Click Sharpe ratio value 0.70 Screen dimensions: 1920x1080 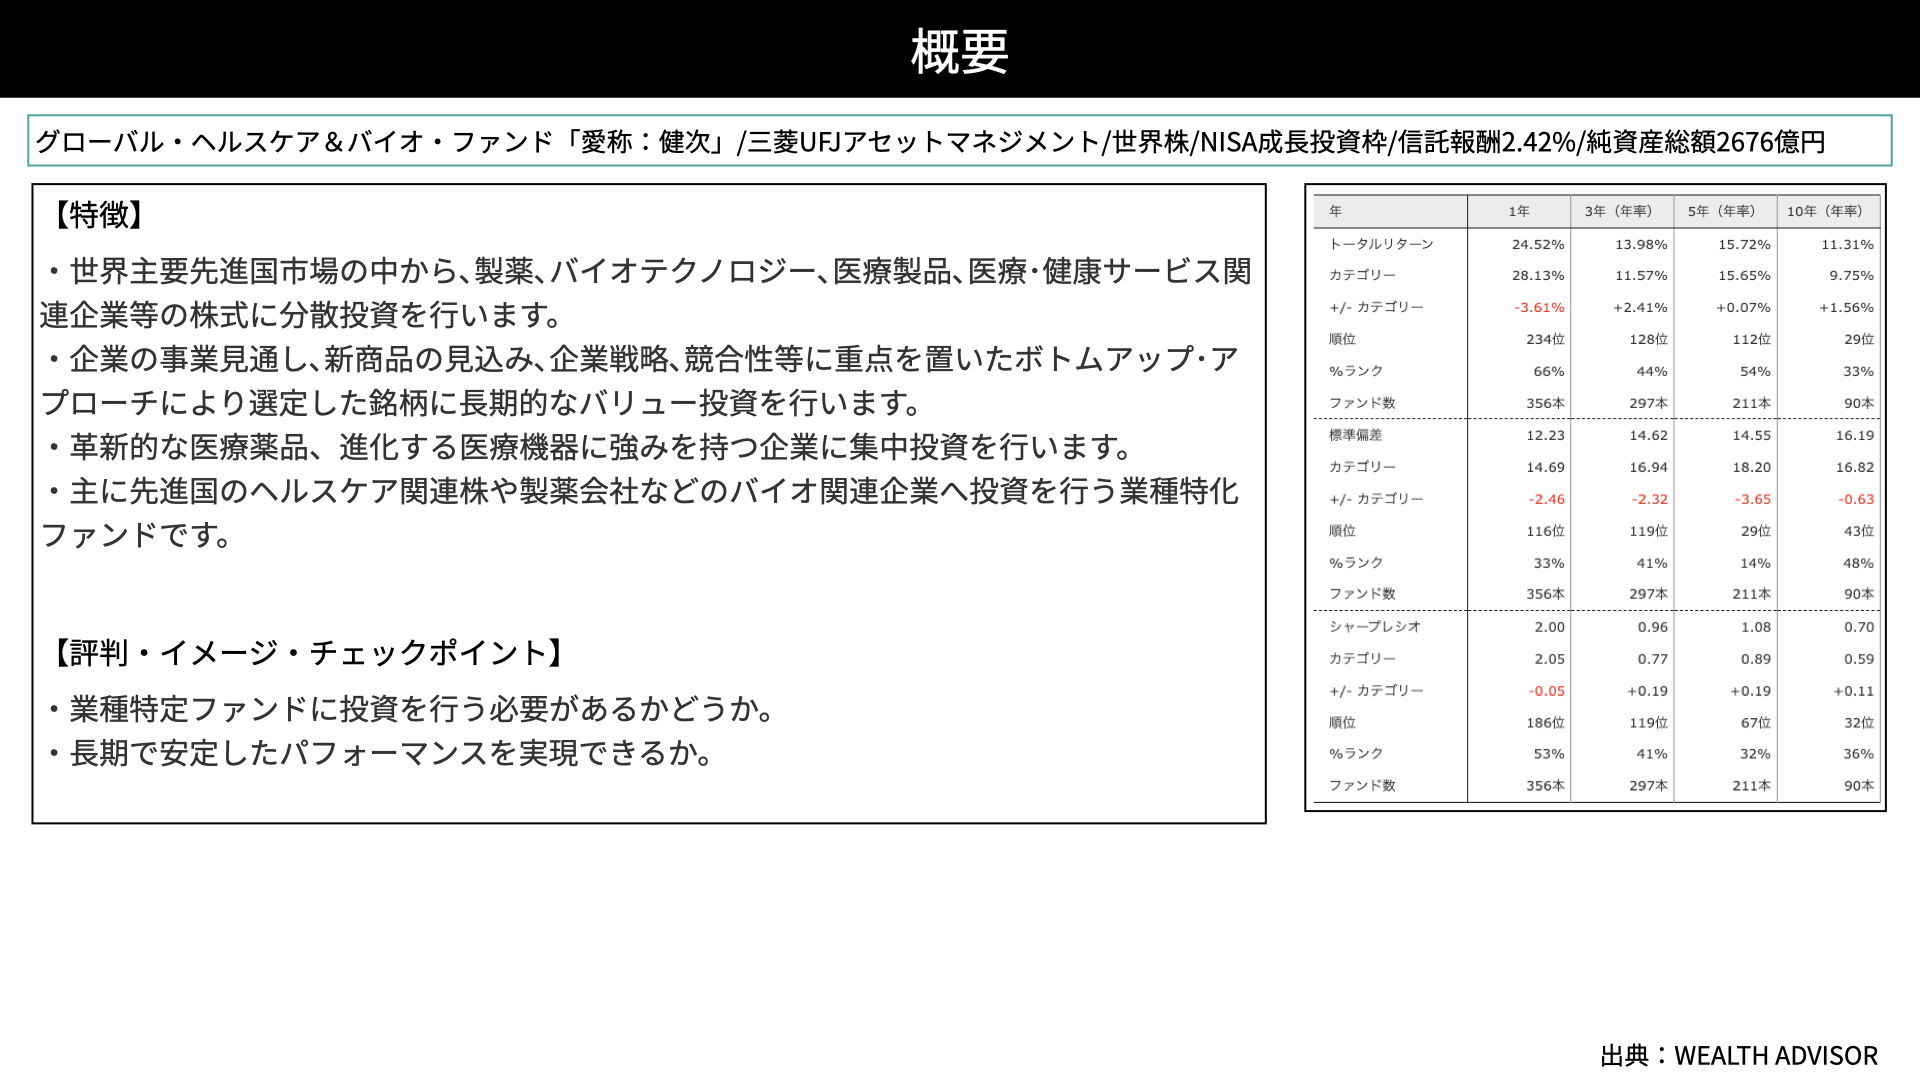click(x=1858, y=627)
